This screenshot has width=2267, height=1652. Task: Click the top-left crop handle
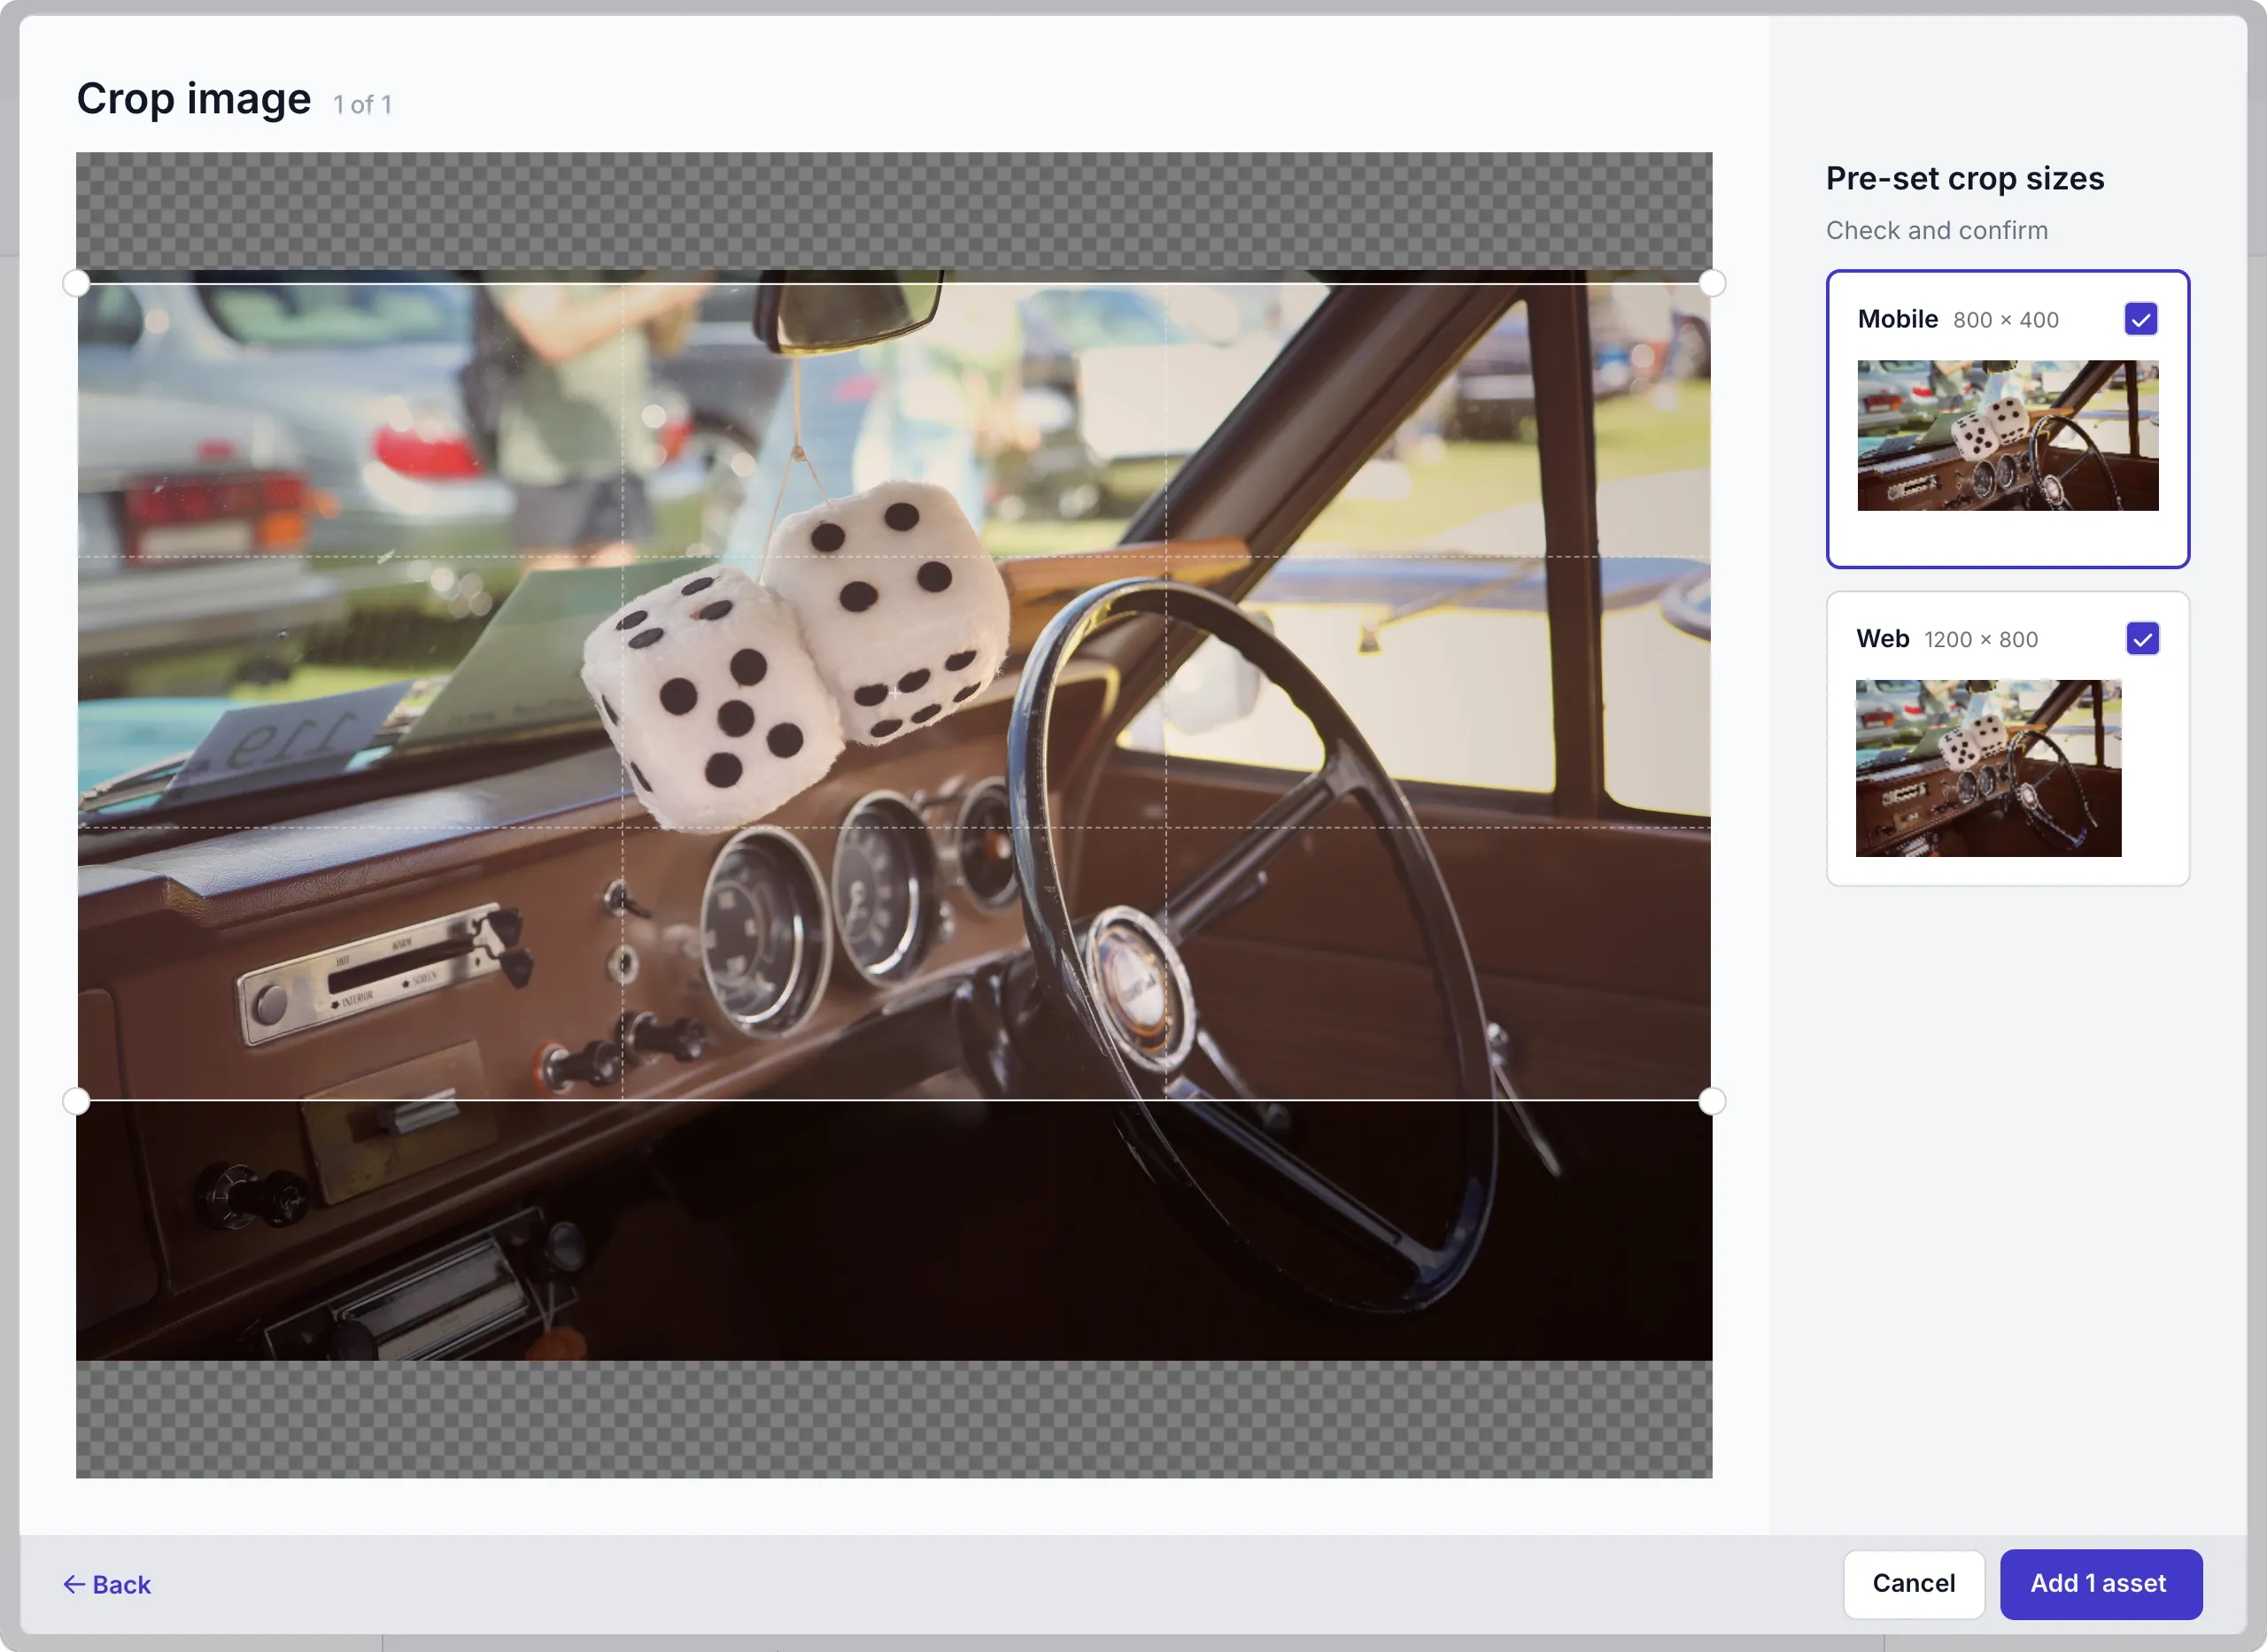(x=76, y=283)
